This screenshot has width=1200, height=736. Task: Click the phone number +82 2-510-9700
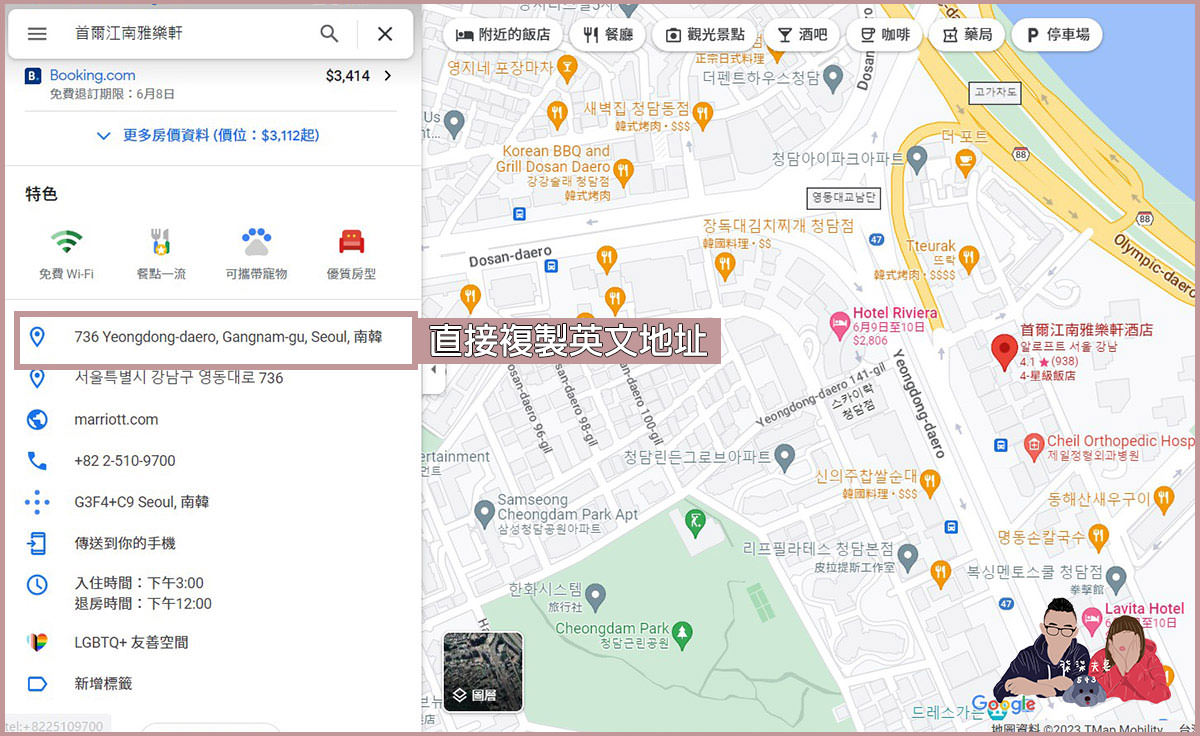(125, 461)
